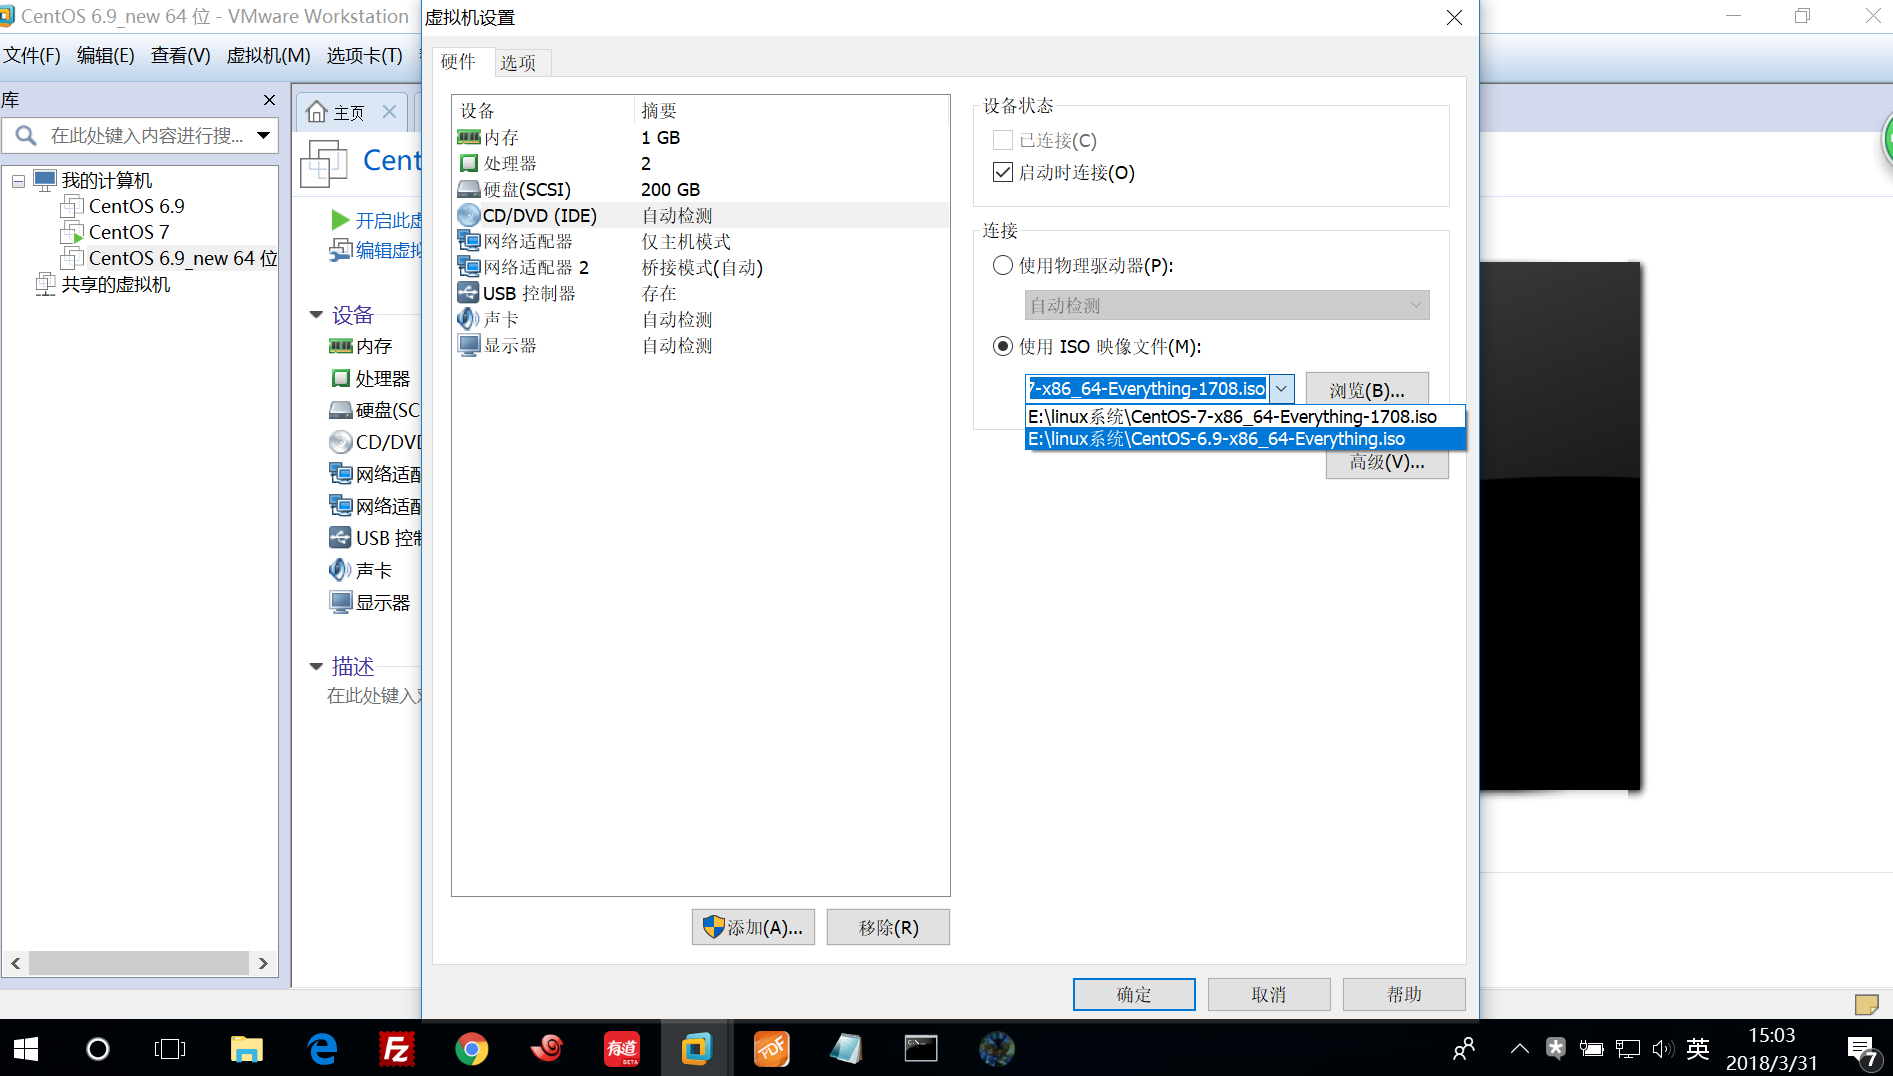Viewport: 1893px width, 1076px height.
Task: Click the 开启此虚拟机 green play icon
Action: 340,220
